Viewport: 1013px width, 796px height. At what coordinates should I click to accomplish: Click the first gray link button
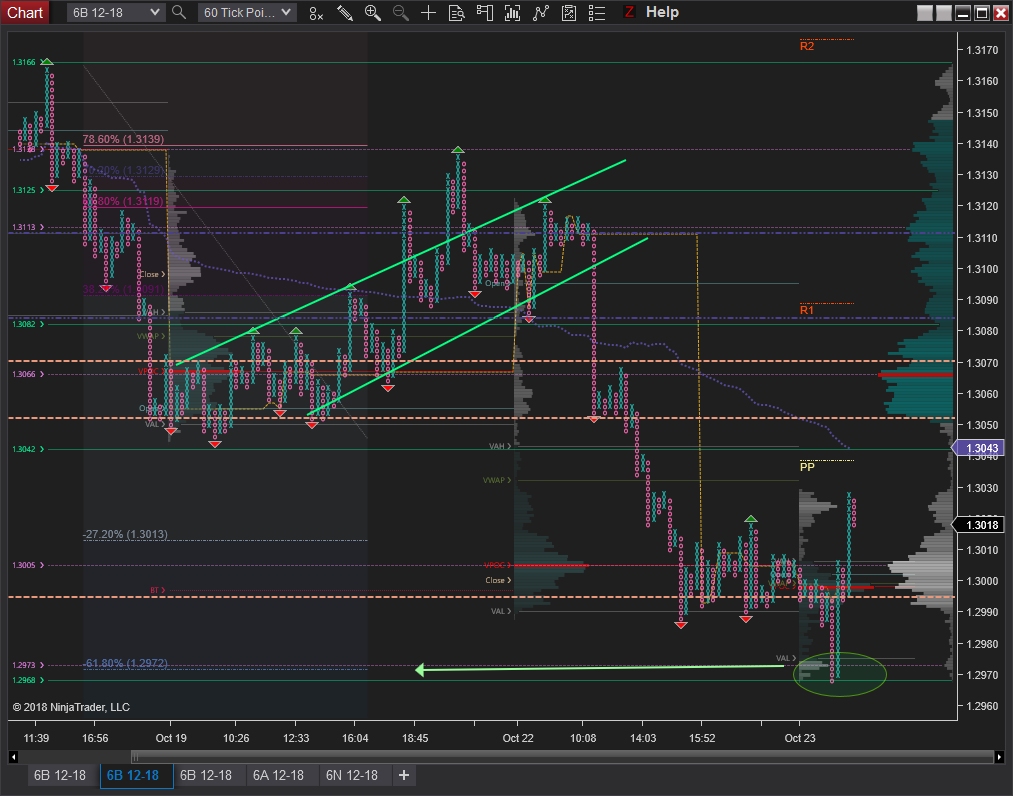924,13
